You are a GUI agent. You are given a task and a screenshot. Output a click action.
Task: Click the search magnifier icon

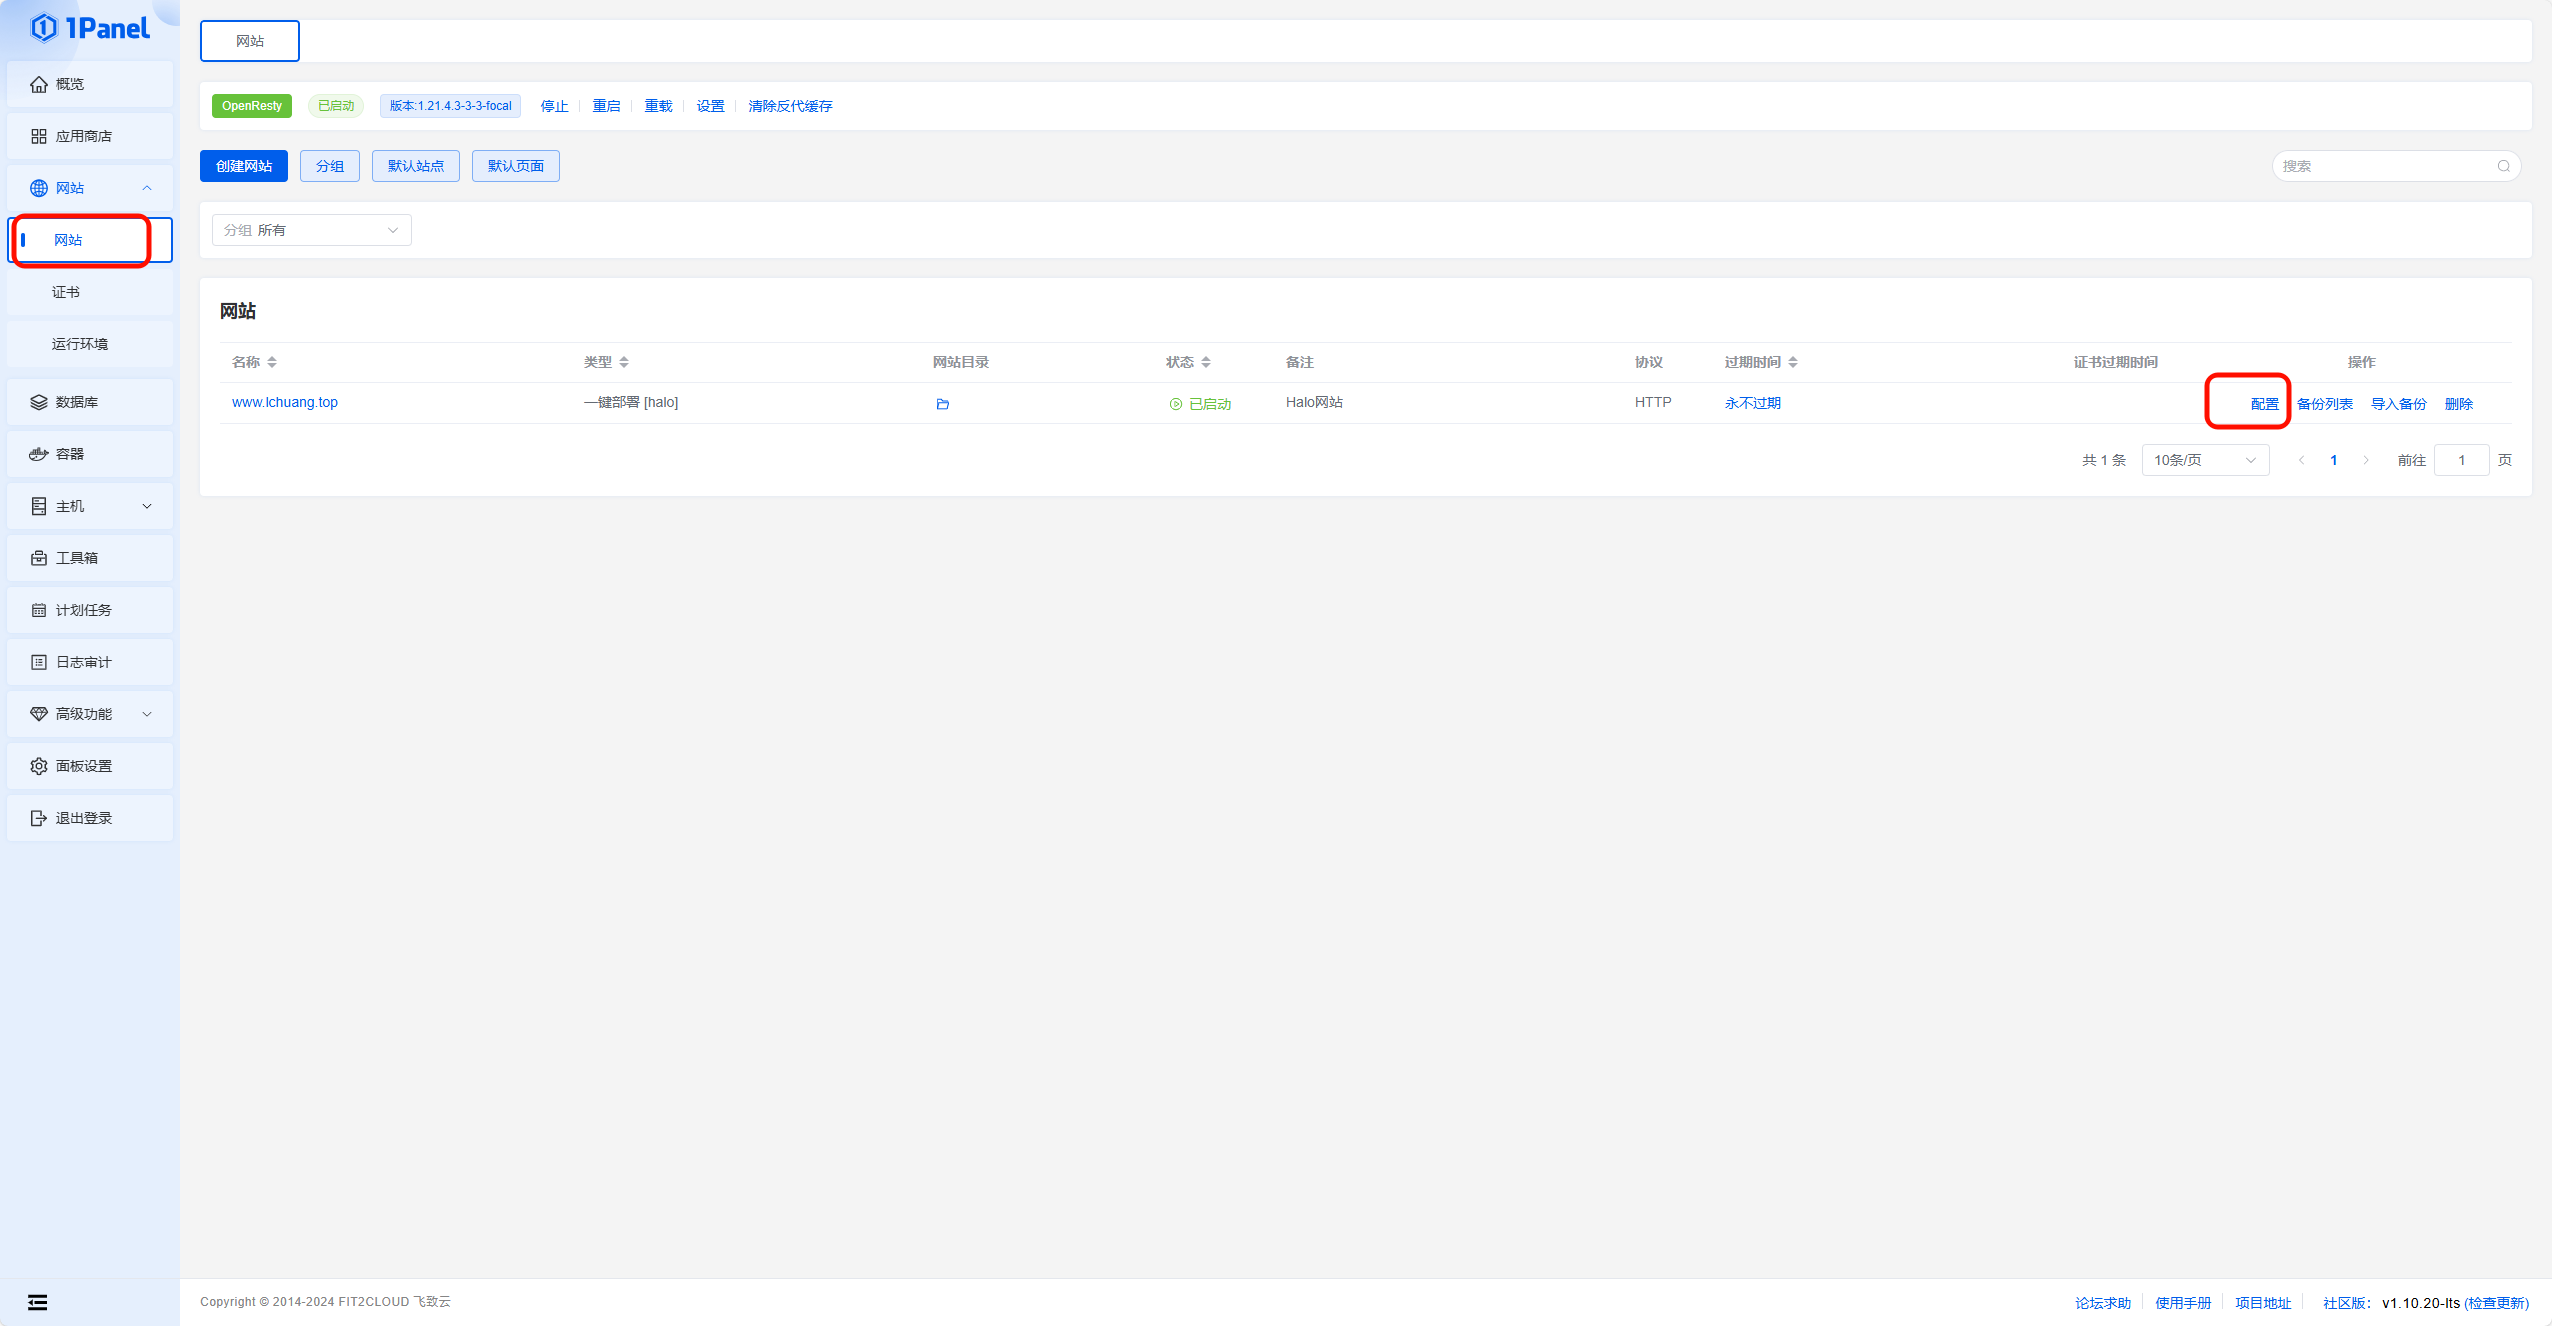pyautogui.click(x=2503, y=166)
